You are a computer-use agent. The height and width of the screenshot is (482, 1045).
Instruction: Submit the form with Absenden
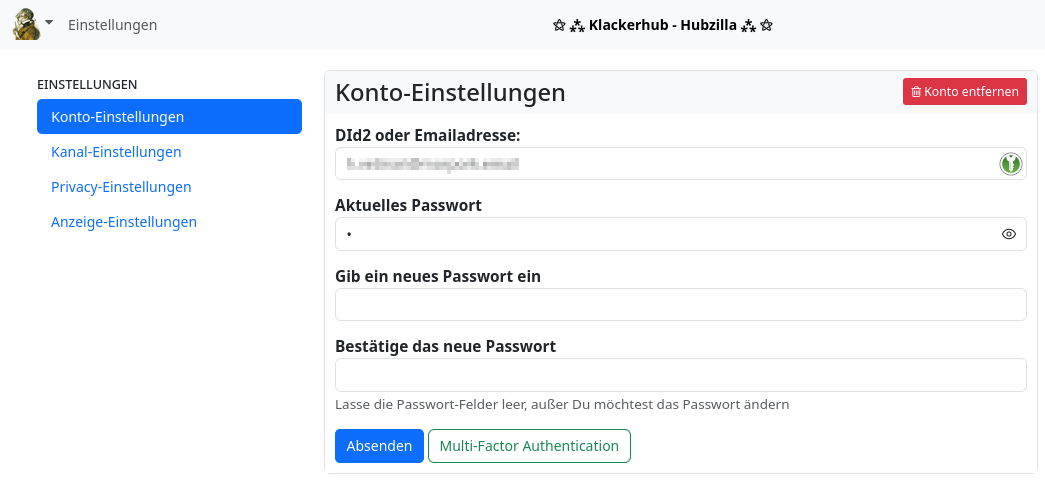click(379, 446)
